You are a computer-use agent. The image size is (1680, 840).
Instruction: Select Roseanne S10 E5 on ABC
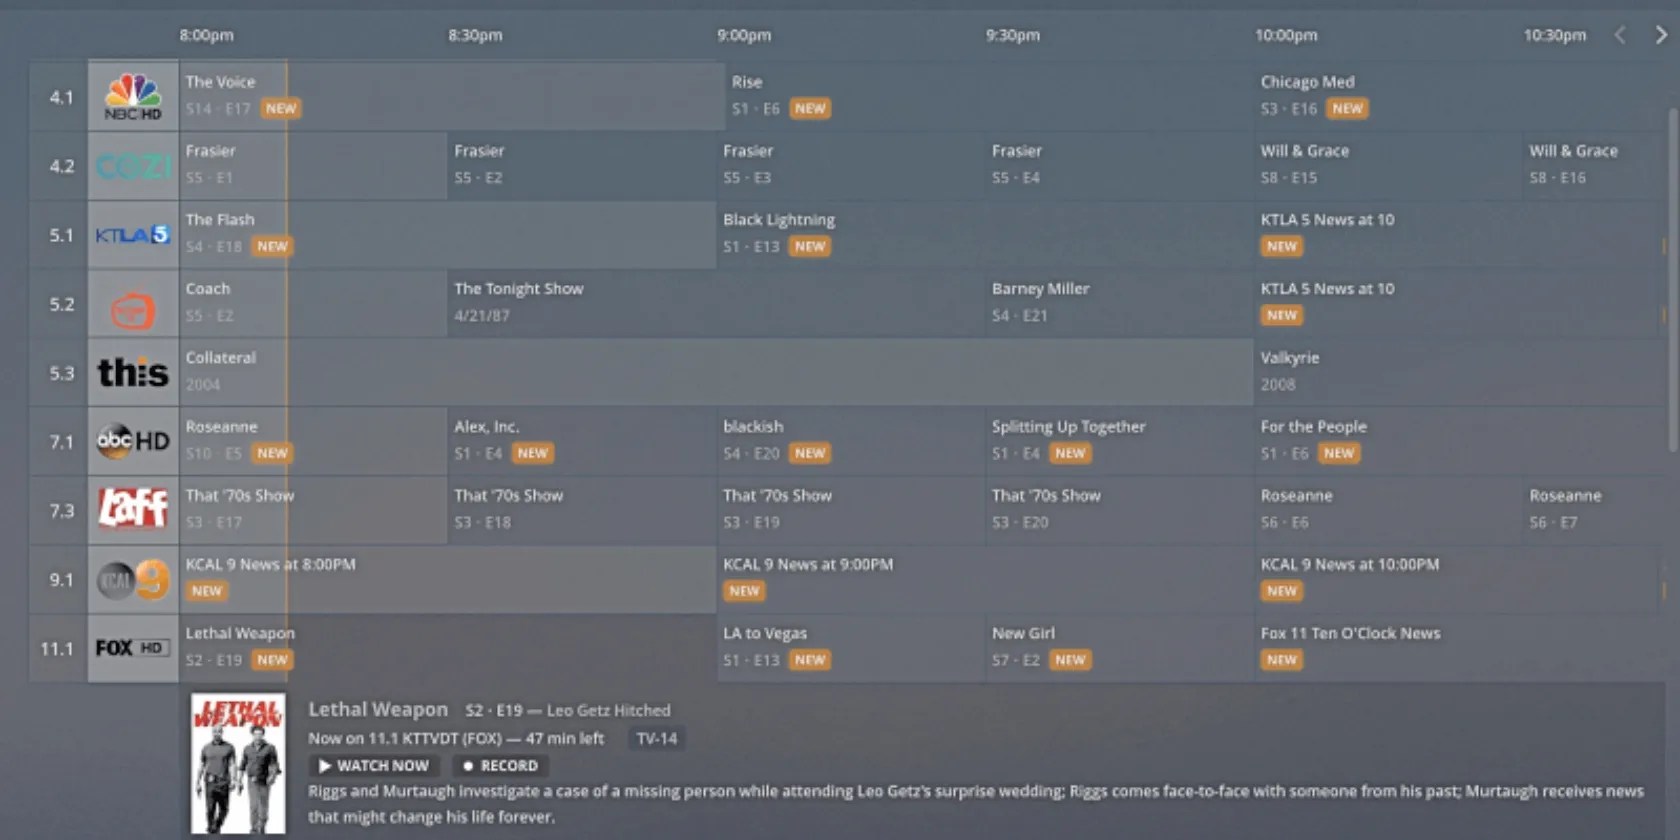(x=313, y=441)
